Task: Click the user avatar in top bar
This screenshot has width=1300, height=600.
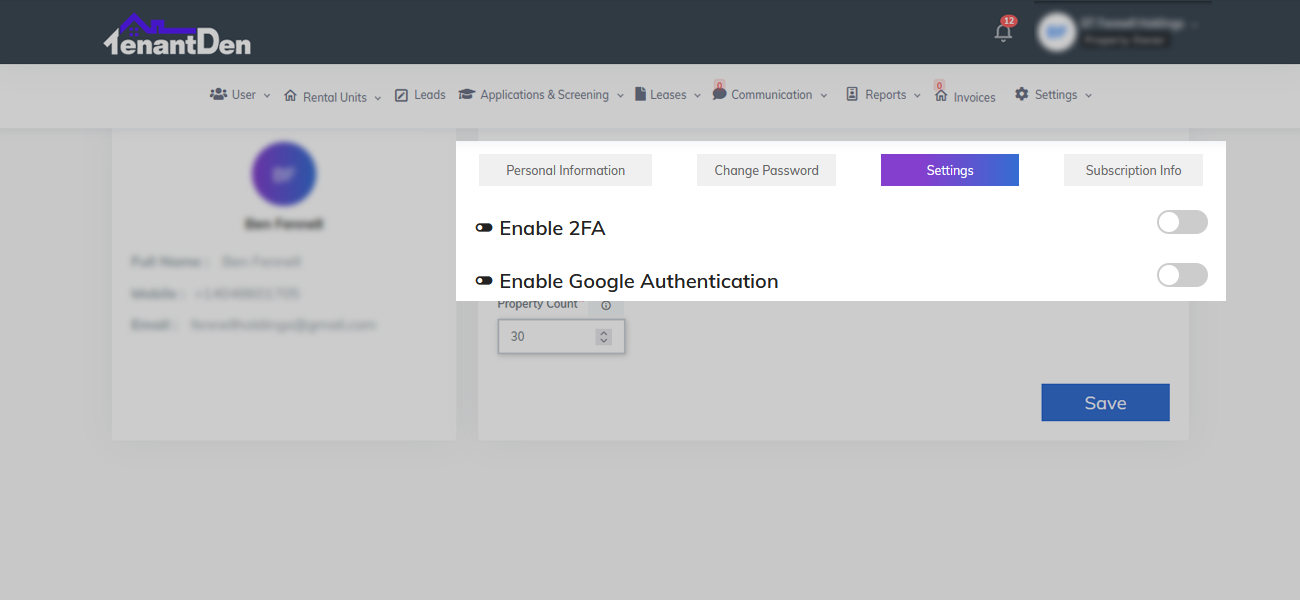Action: click(1056, 33)
